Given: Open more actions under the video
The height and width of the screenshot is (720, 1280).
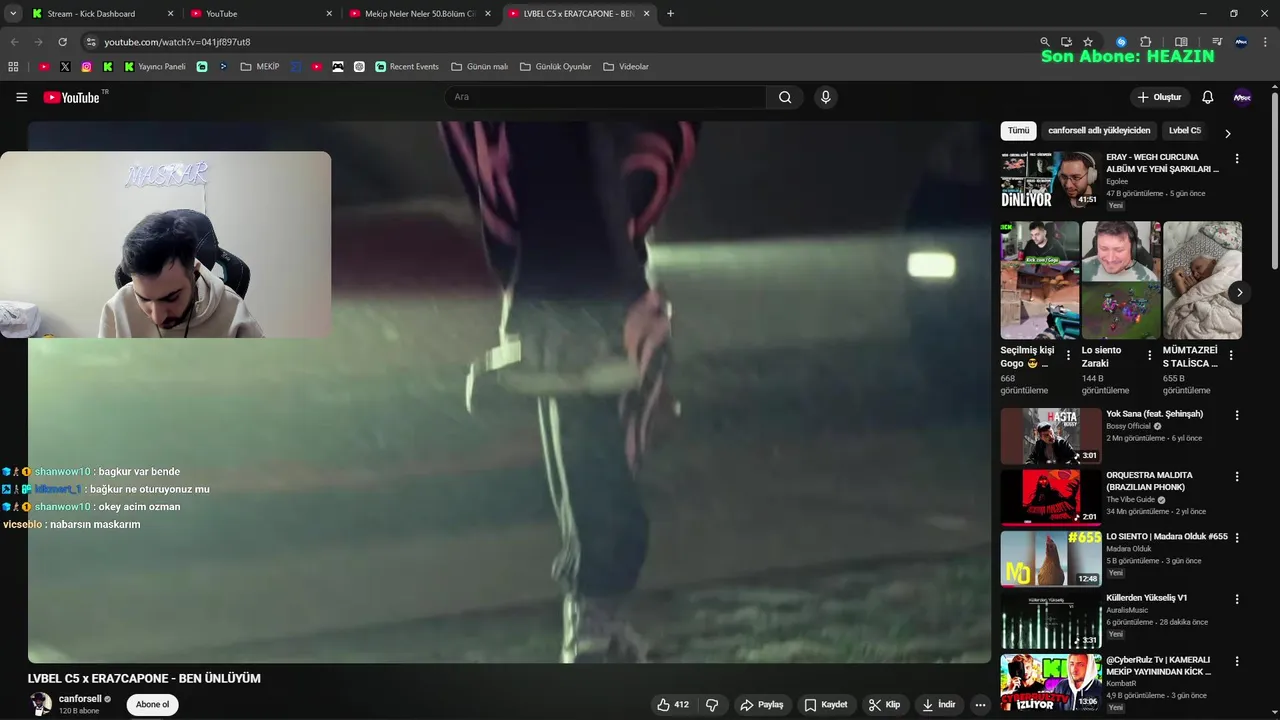Looking at the screenshot, I should click(x=980, y=705).
